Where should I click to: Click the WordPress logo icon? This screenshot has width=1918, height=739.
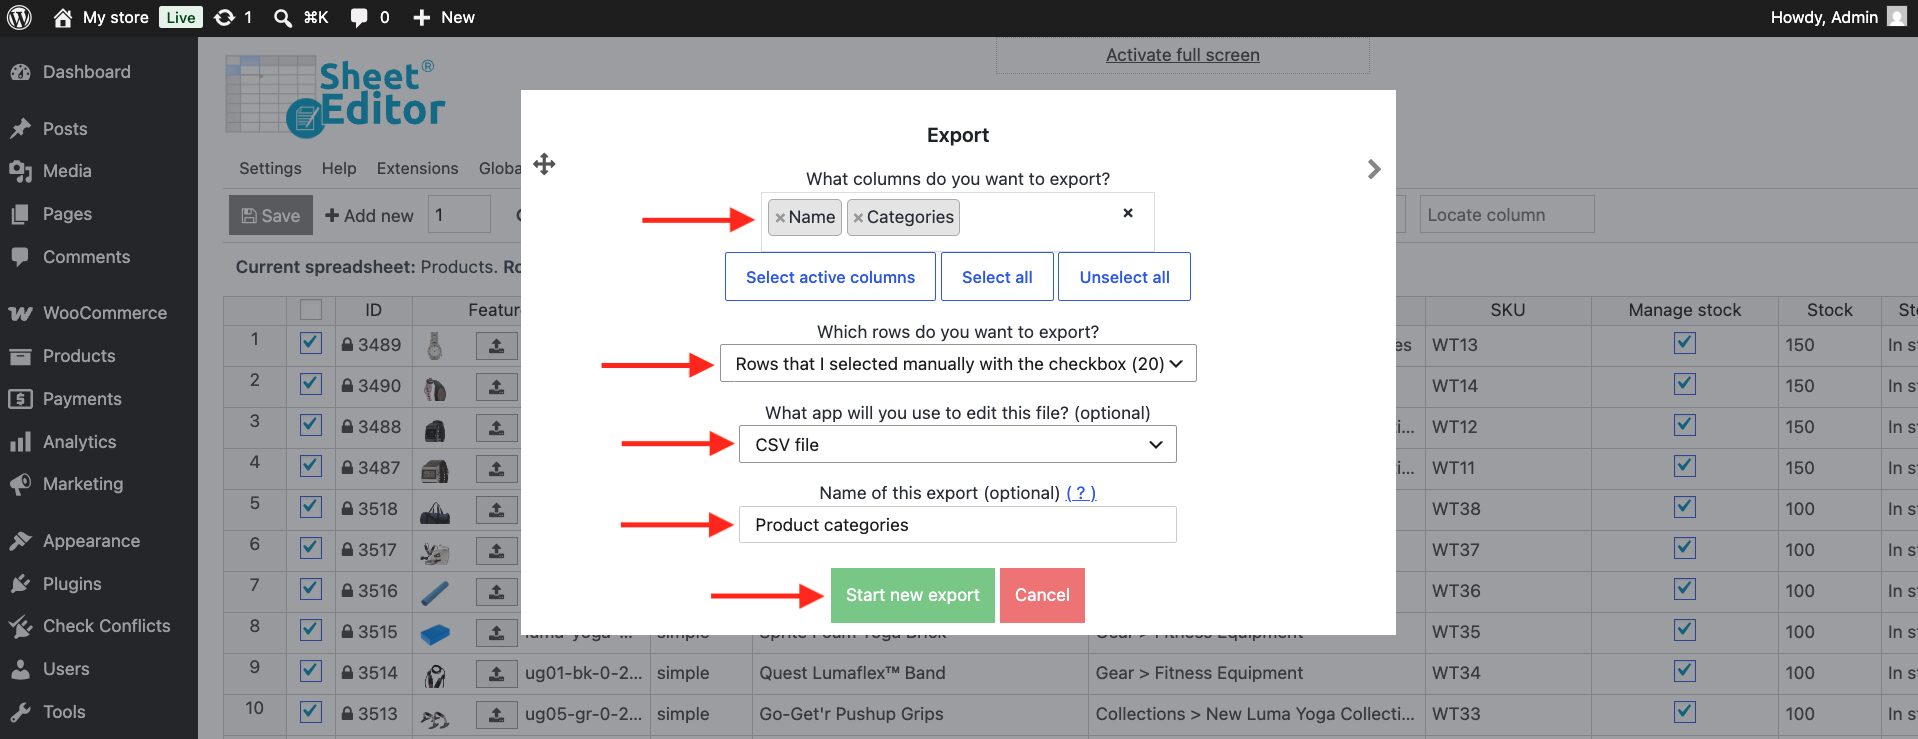pyautogui.click(x=20, y=17)
